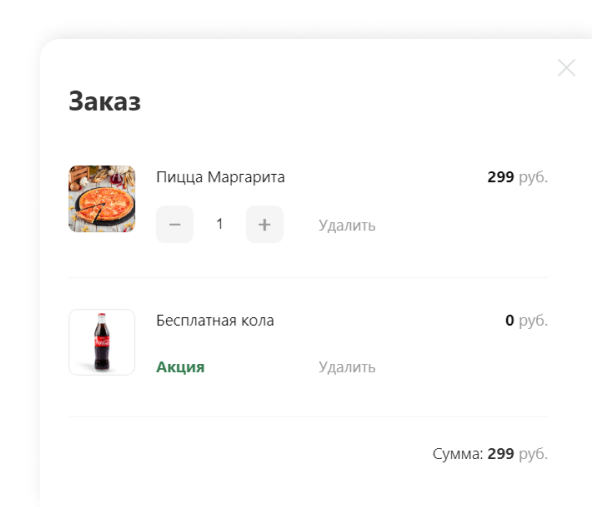Remove Пицца Маргарита using Удалить

347,225
